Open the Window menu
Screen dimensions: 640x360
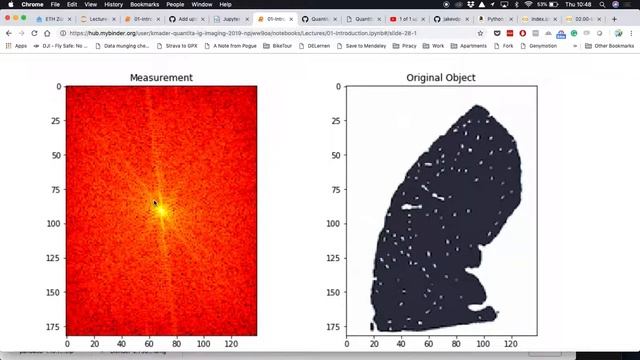[x=202, y=4]
